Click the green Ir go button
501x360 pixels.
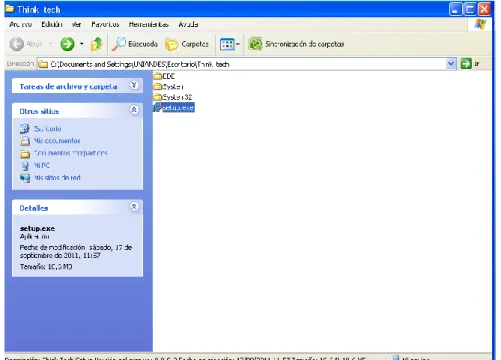point(466,63)
